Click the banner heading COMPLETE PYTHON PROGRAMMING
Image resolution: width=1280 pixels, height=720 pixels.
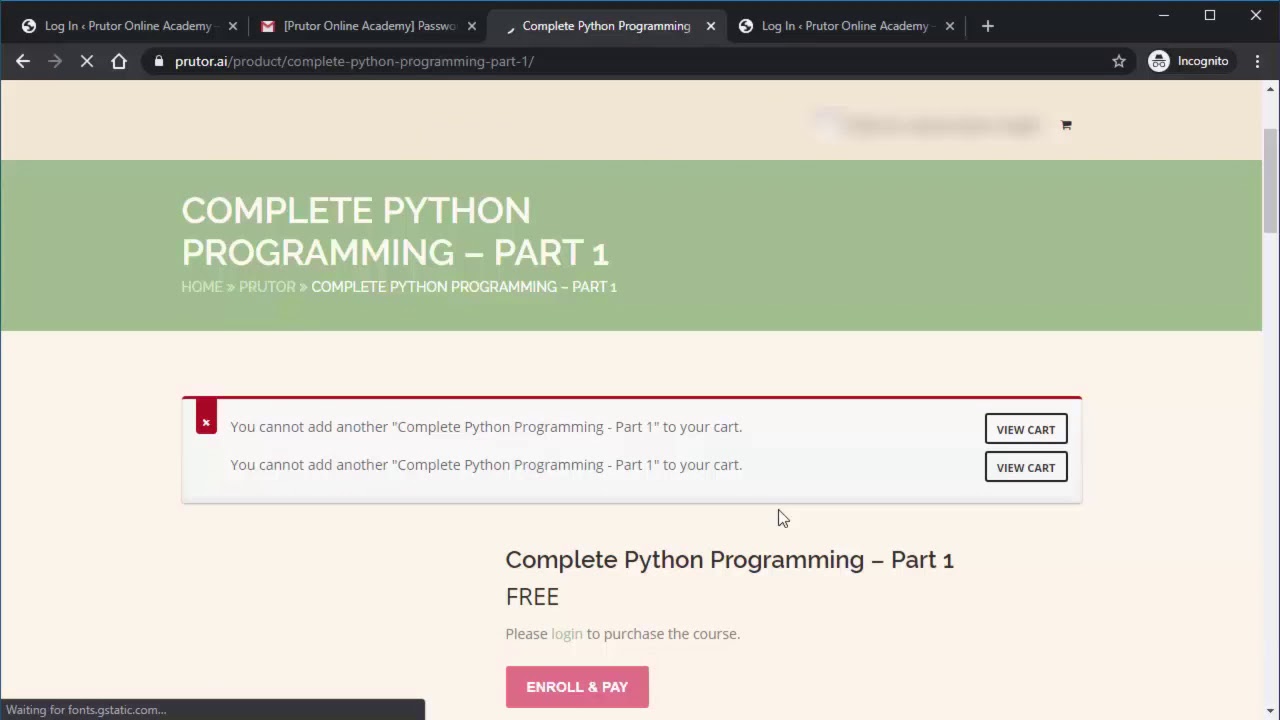[395, 231]
